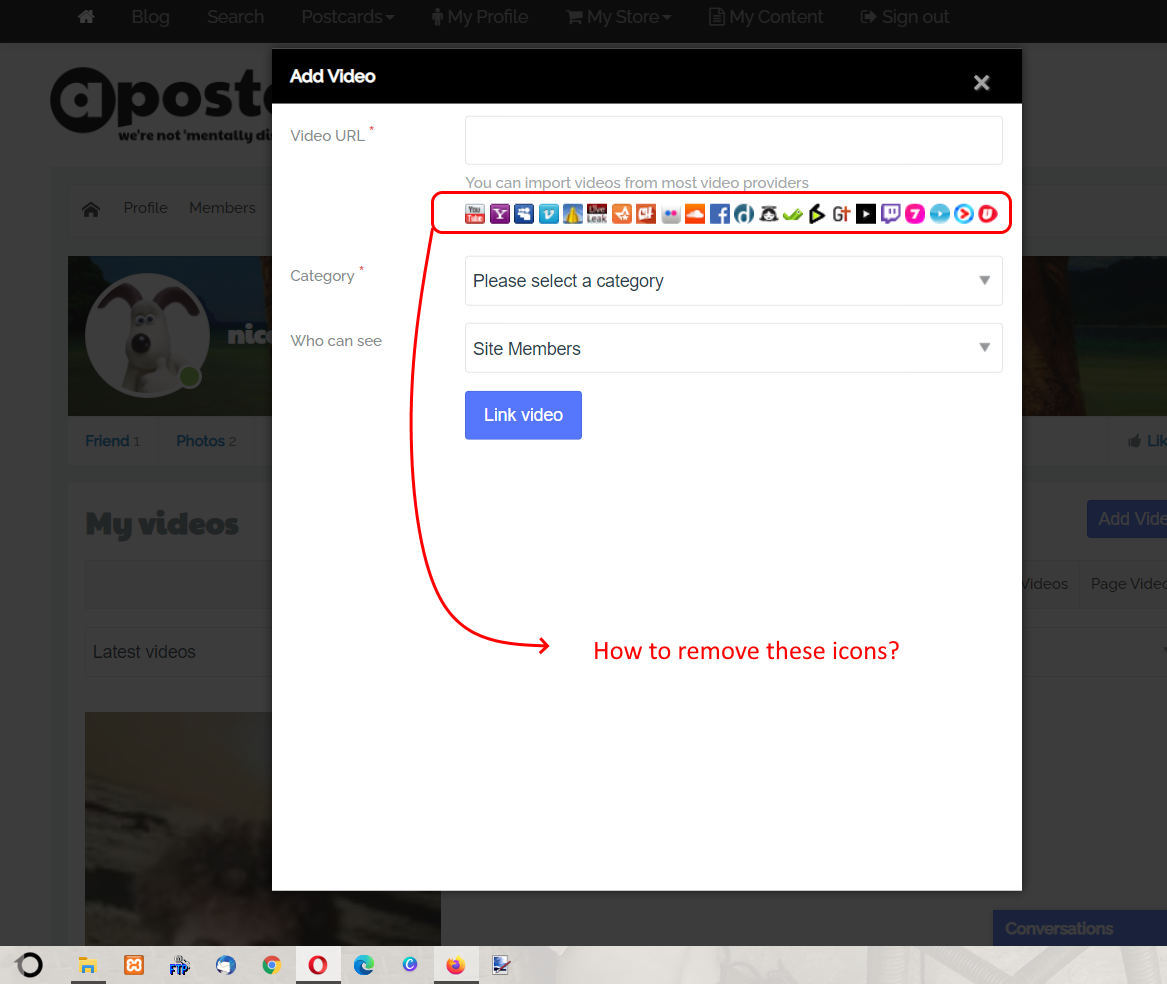1167x984 pixels.
Task: Open the Conversations panel
Action: pyautogui.click(x=1080, y=928)
